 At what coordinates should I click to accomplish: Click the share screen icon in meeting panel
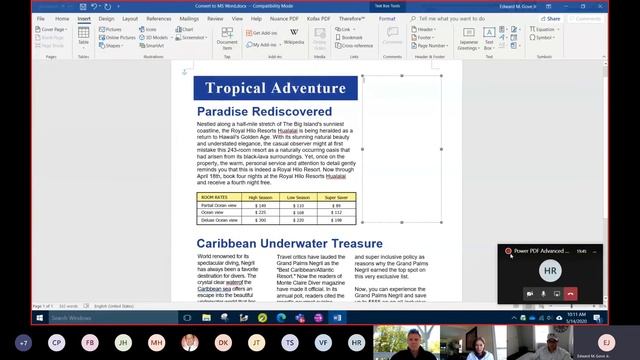point(557,294)
